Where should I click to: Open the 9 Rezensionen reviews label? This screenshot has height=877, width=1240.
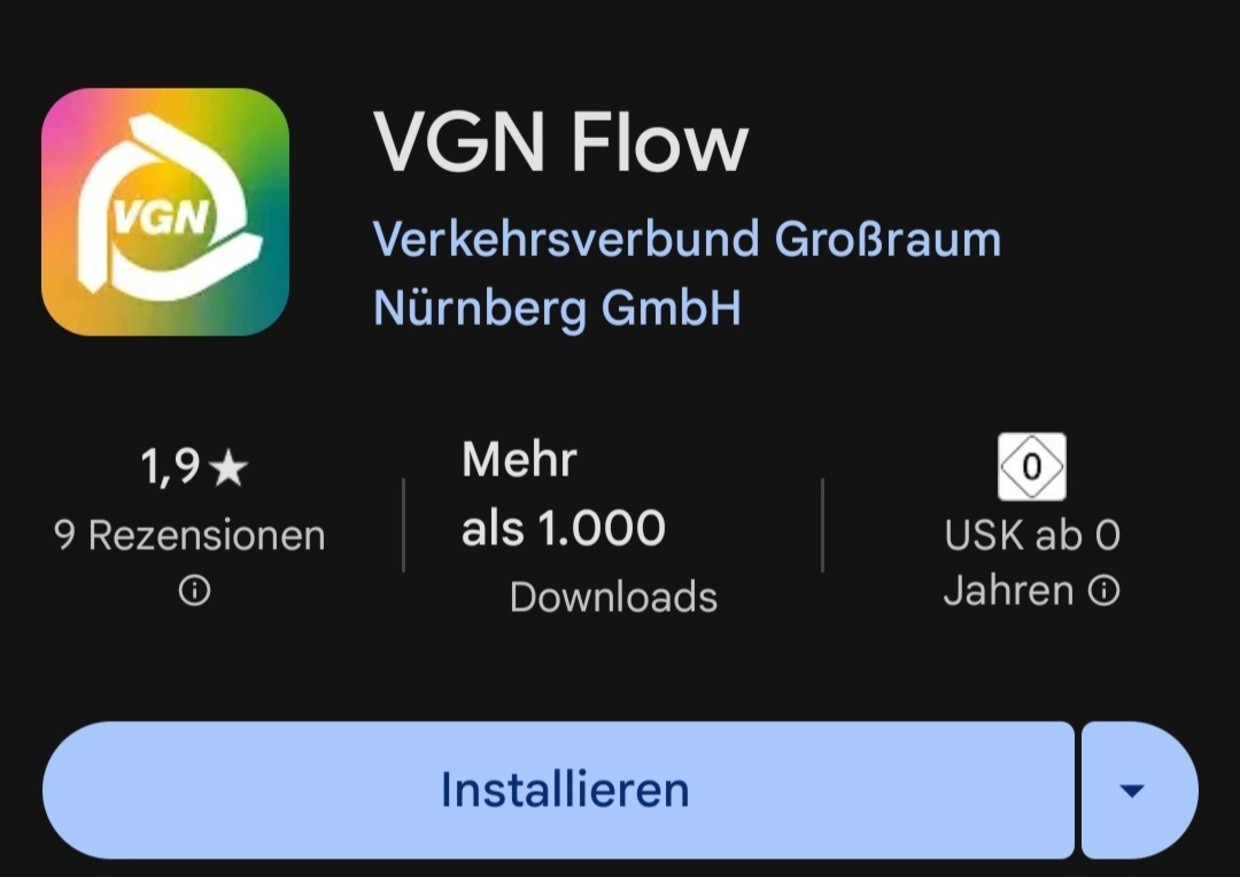coord(189,536)
